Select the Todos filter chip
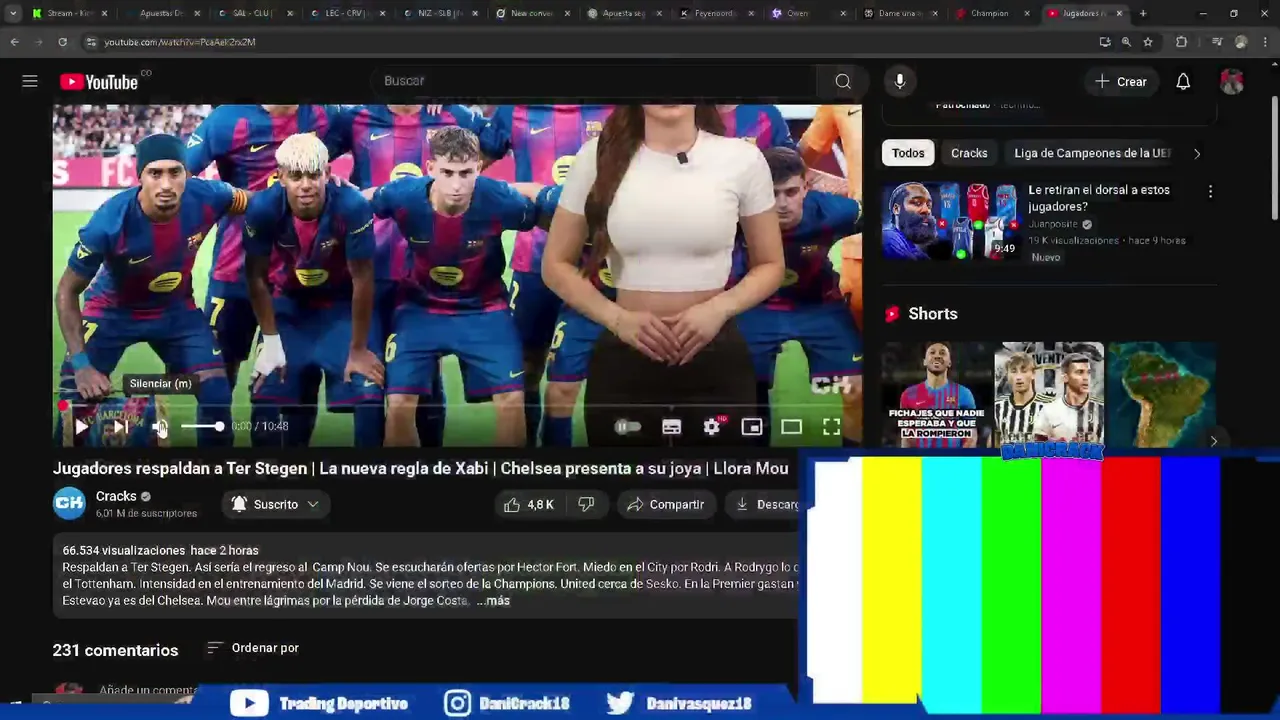 908,153
